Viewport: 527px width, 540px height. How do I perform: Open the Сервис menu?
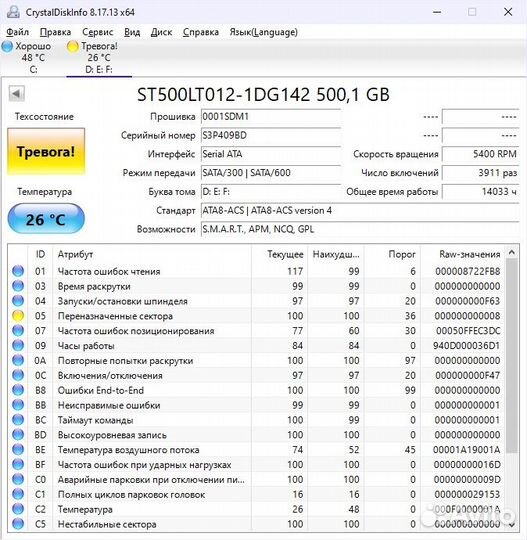97,32
